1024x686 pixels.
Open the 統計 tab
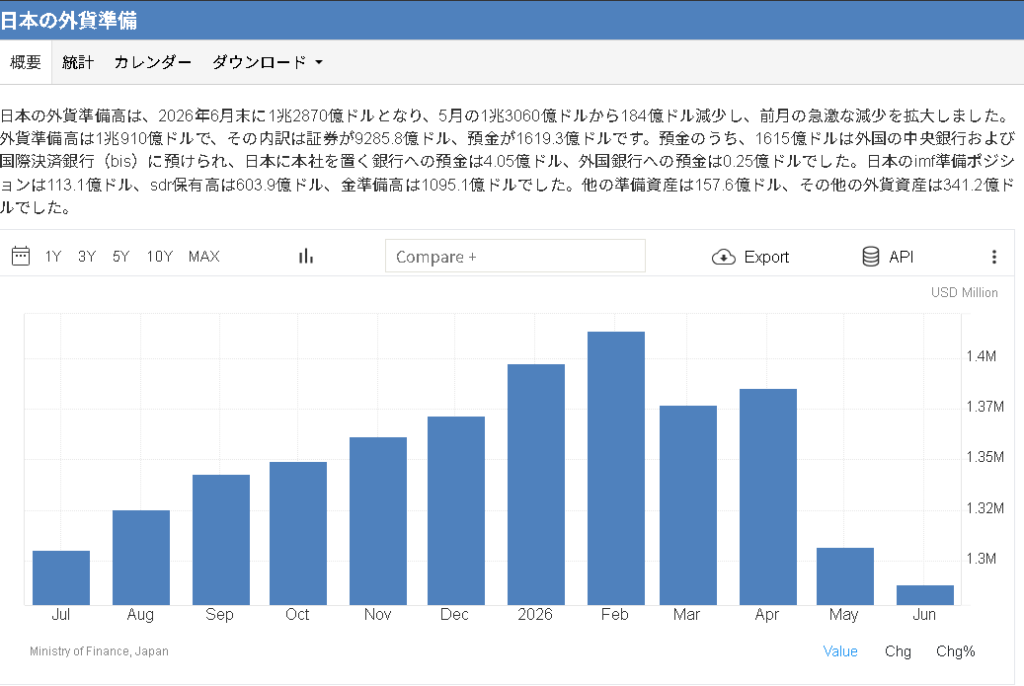tap(78, 62)
